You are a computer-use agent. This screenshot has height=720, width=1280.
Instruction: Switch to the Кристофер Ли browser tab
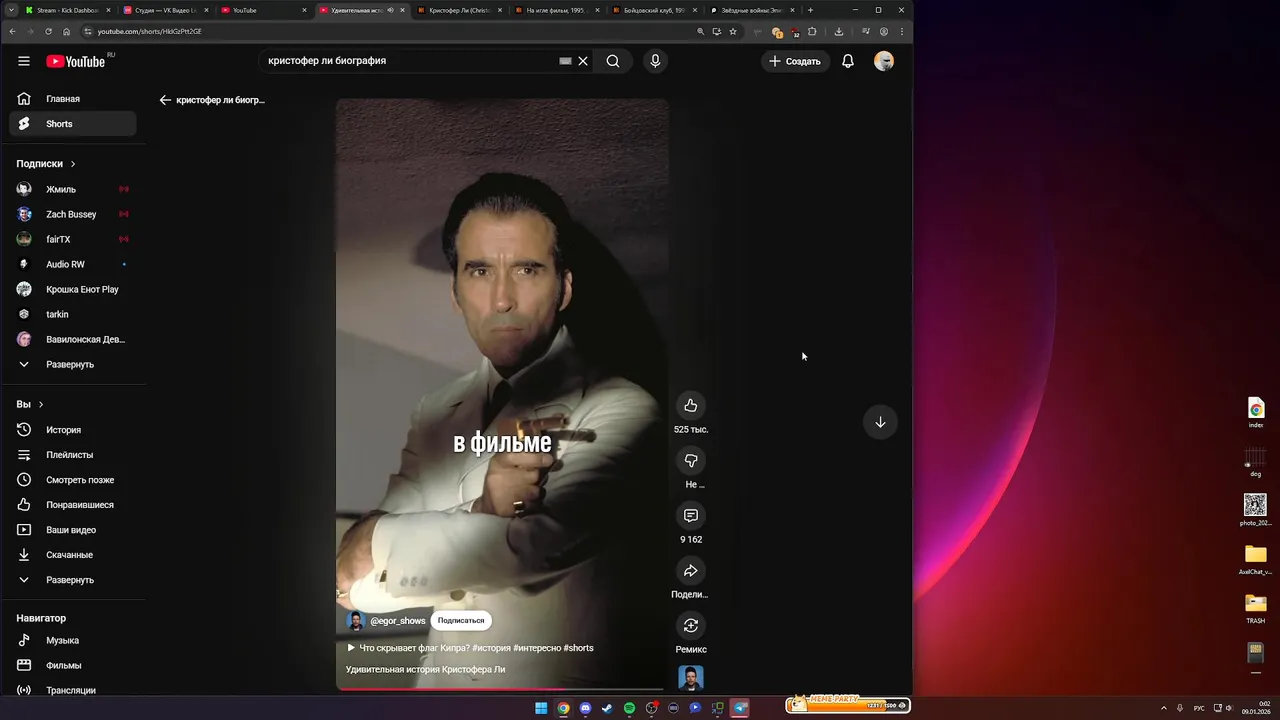(x=460, y=10)
